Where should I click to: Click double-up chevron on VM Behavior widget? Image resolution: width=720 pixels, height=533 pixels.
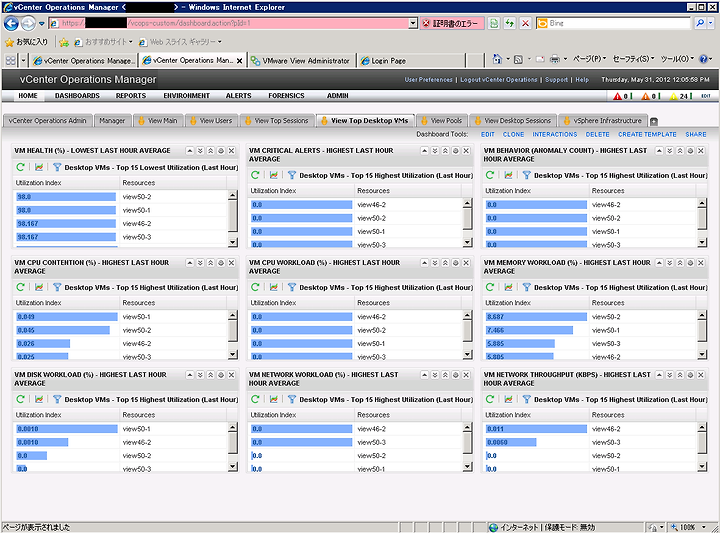click(680, 151)
